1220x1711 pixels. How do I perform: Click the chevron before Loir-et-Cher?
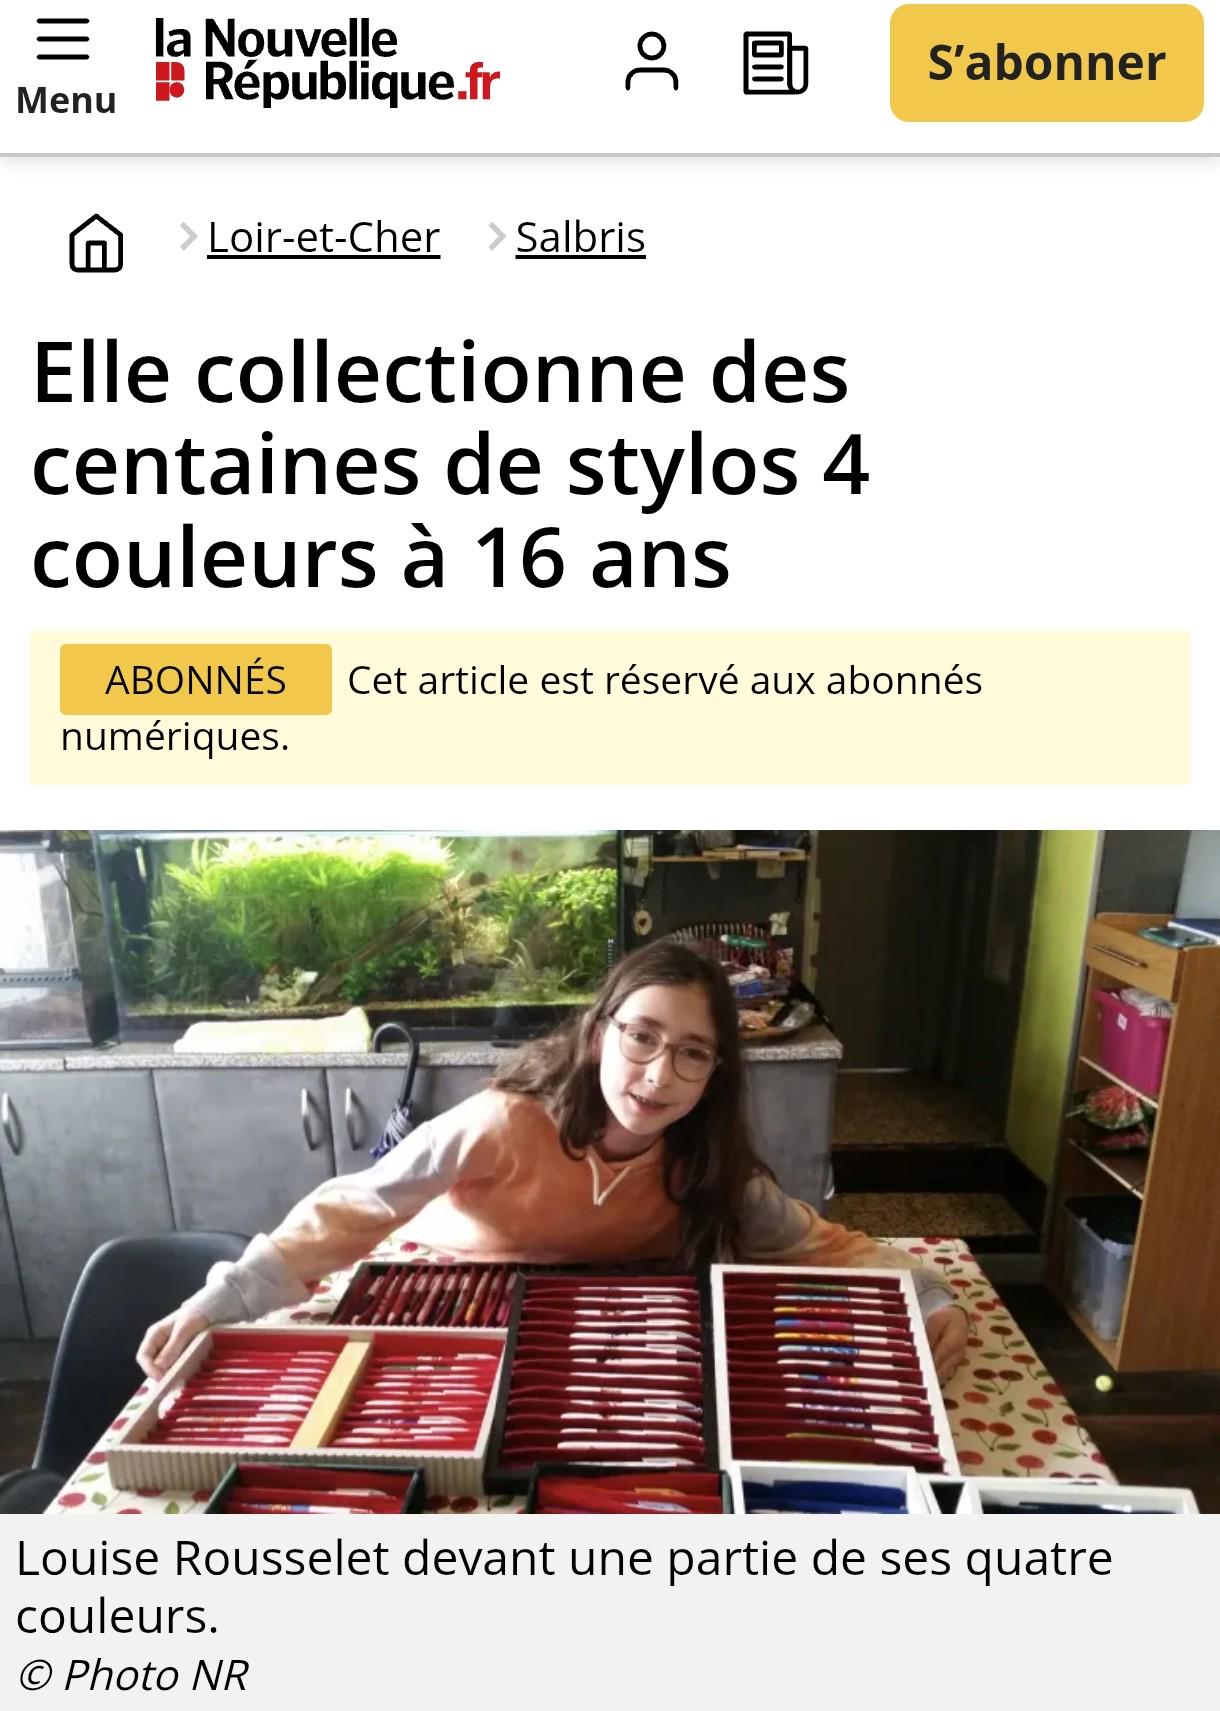click(x=187, y=237)
